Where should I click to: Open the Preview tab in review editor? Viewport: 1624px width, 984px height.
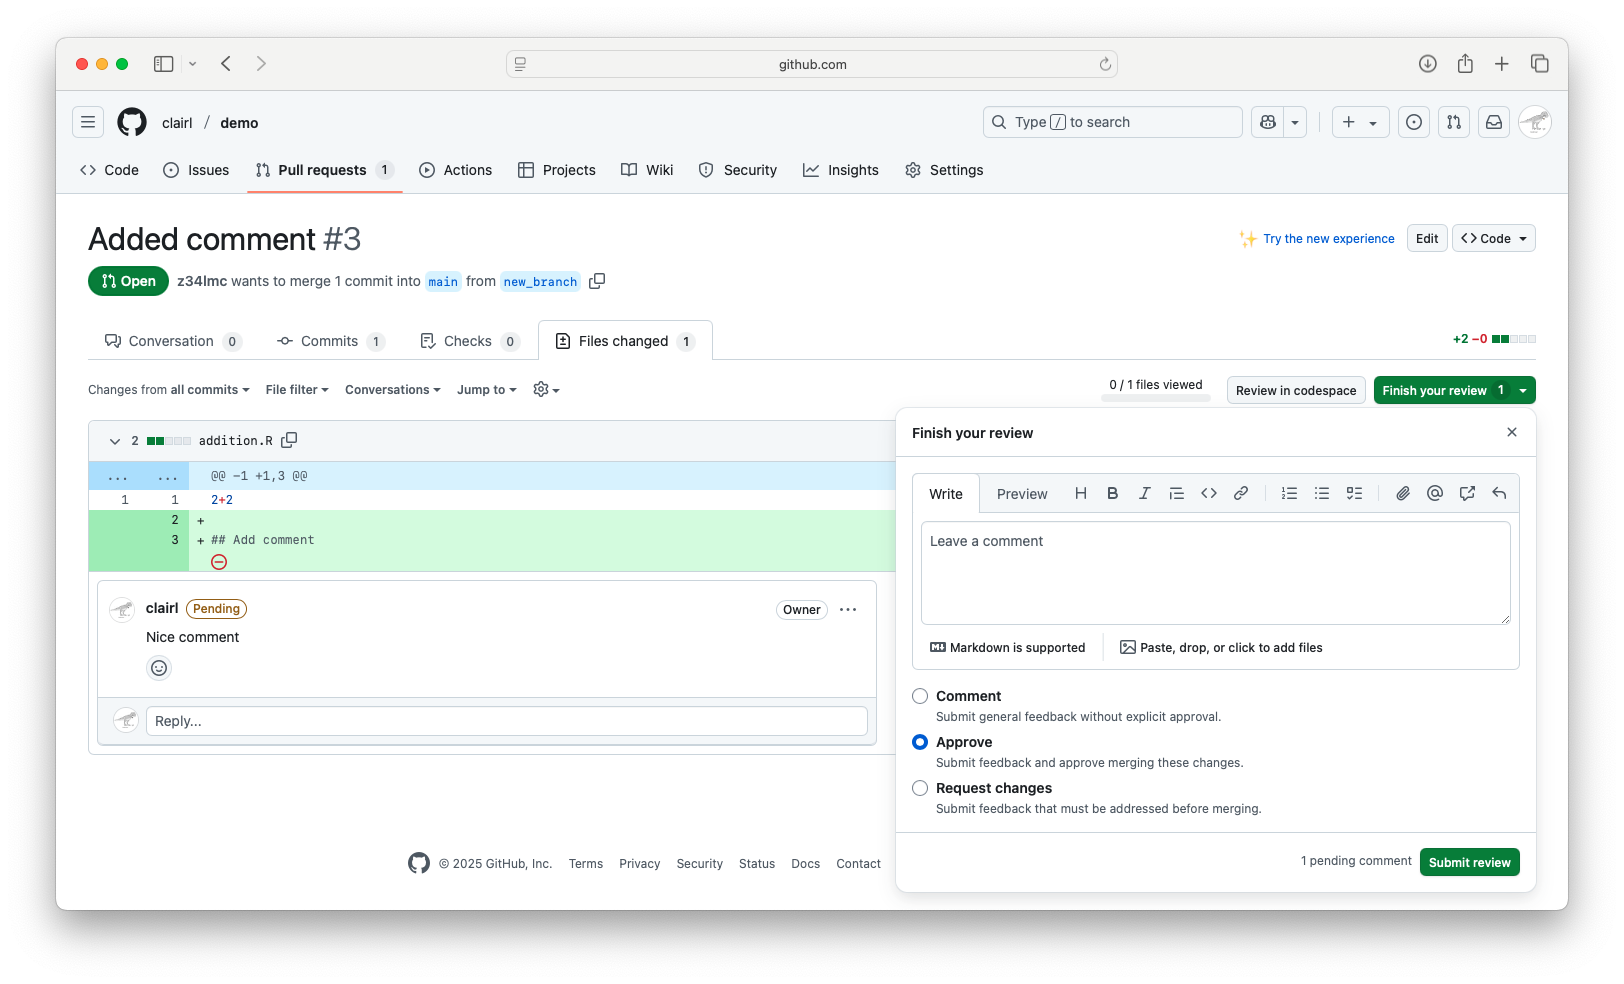click(1021, 494)
